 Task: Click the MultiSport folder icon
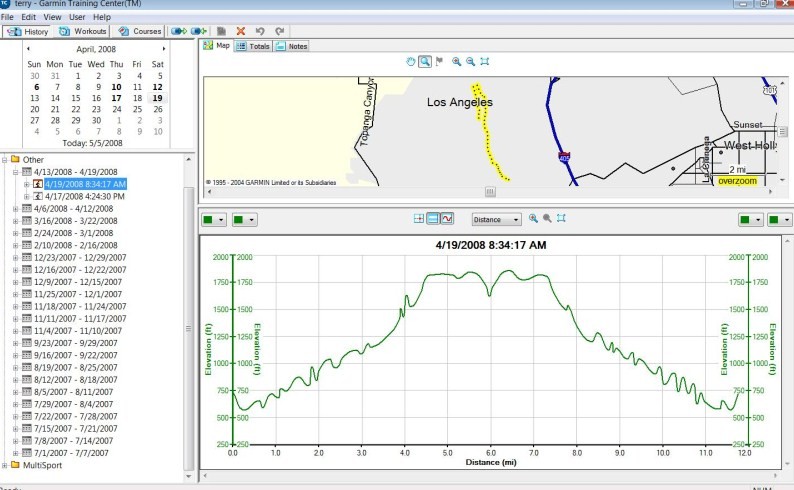pyautogui.click(x=15, y=465)
